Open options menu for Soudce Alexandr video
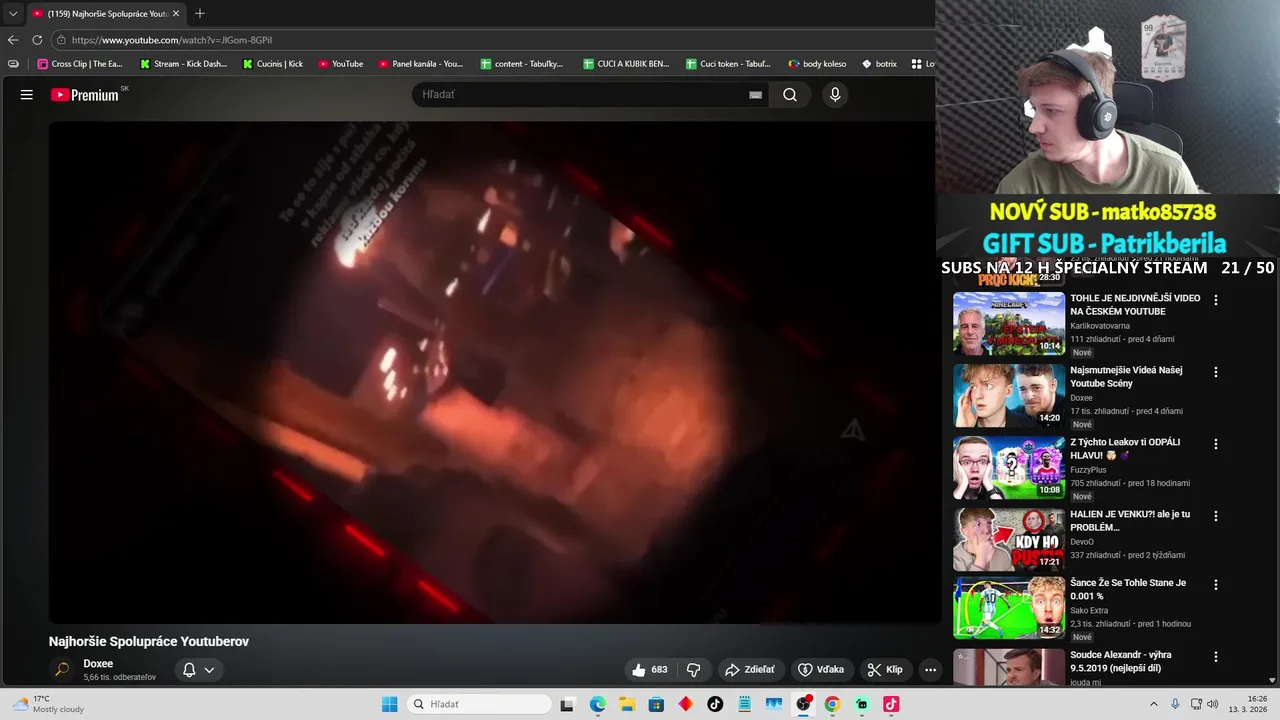The image size is (1280, 720). tap(1216, 657)
